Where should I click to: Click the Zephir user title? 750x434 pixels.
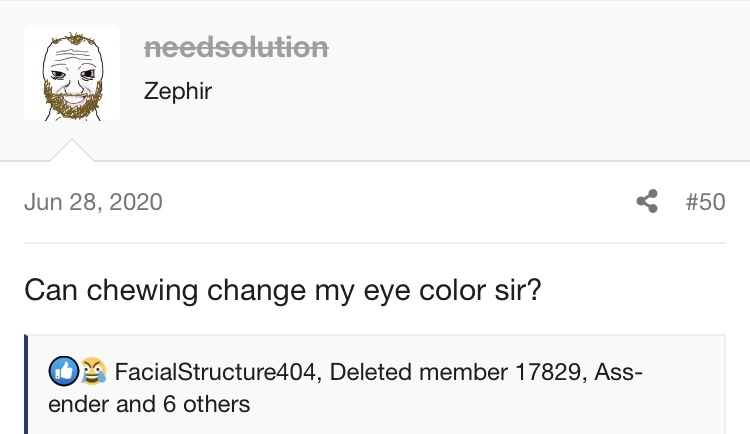(177, 90)
